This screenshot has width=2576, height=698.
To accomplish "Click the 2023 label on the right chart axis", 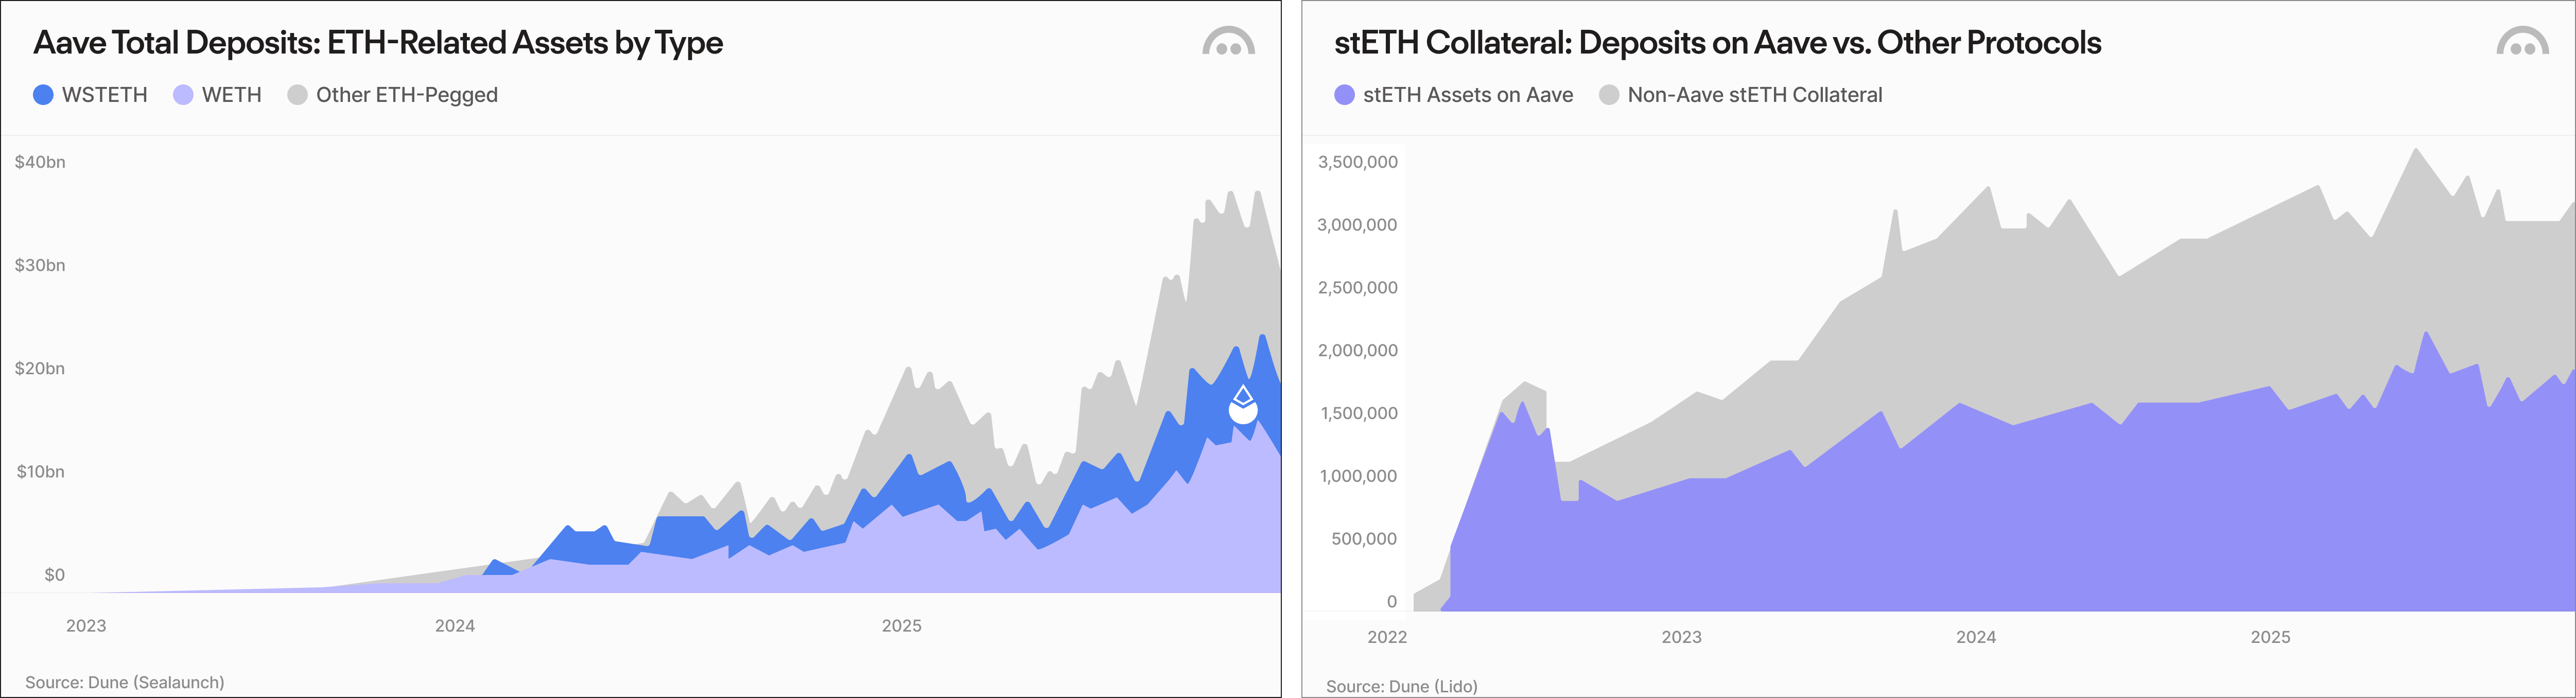I will point(1681,637).
